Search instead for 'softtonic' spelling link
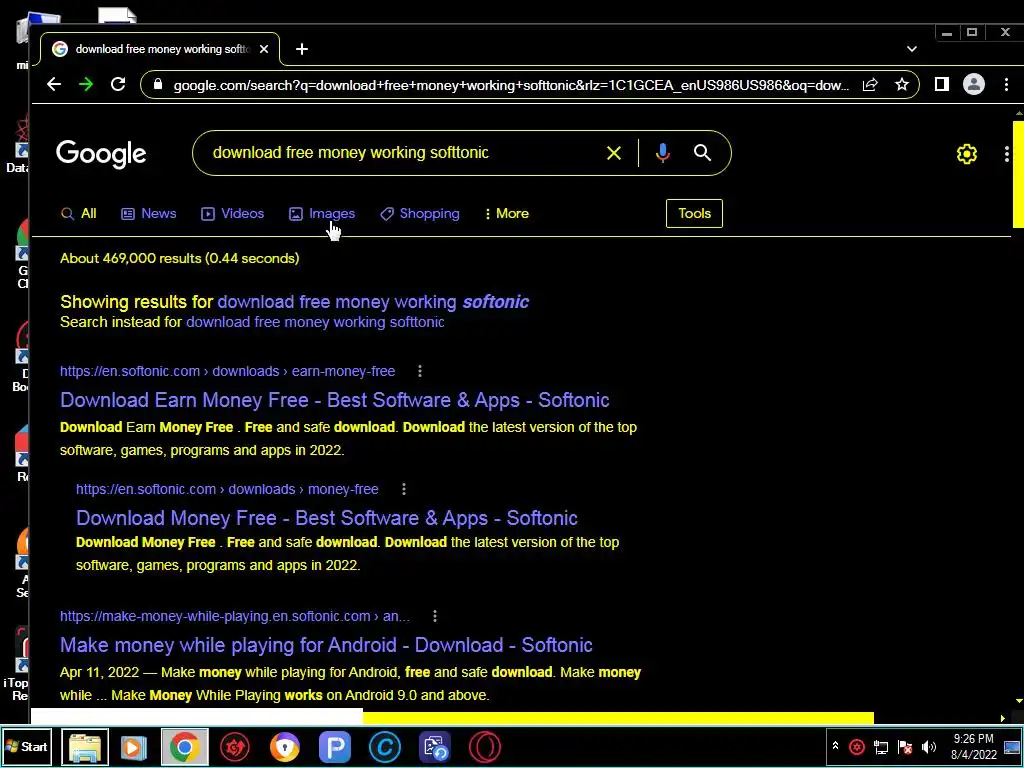The width and height of the screenshot is (1024, 768). click(x=315, y=322)
